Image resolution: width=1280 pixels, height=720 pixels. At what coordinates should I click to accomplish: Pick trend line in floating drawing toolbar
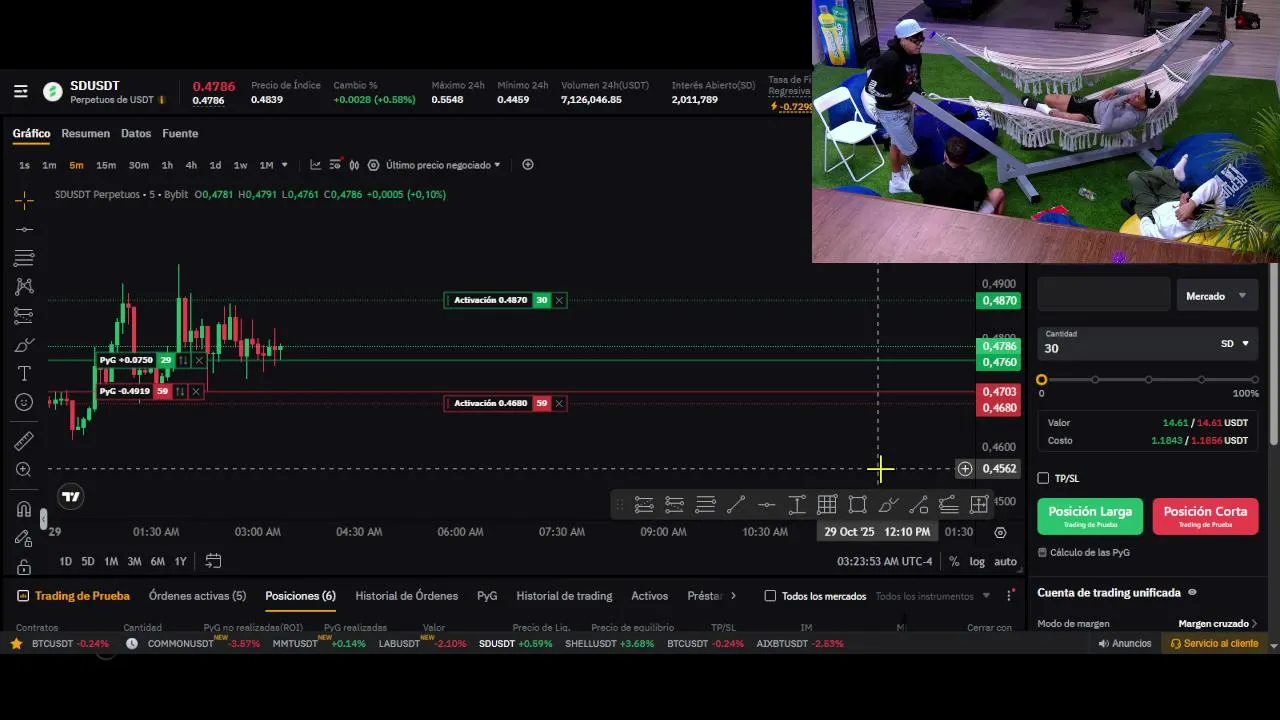(736, 505)
